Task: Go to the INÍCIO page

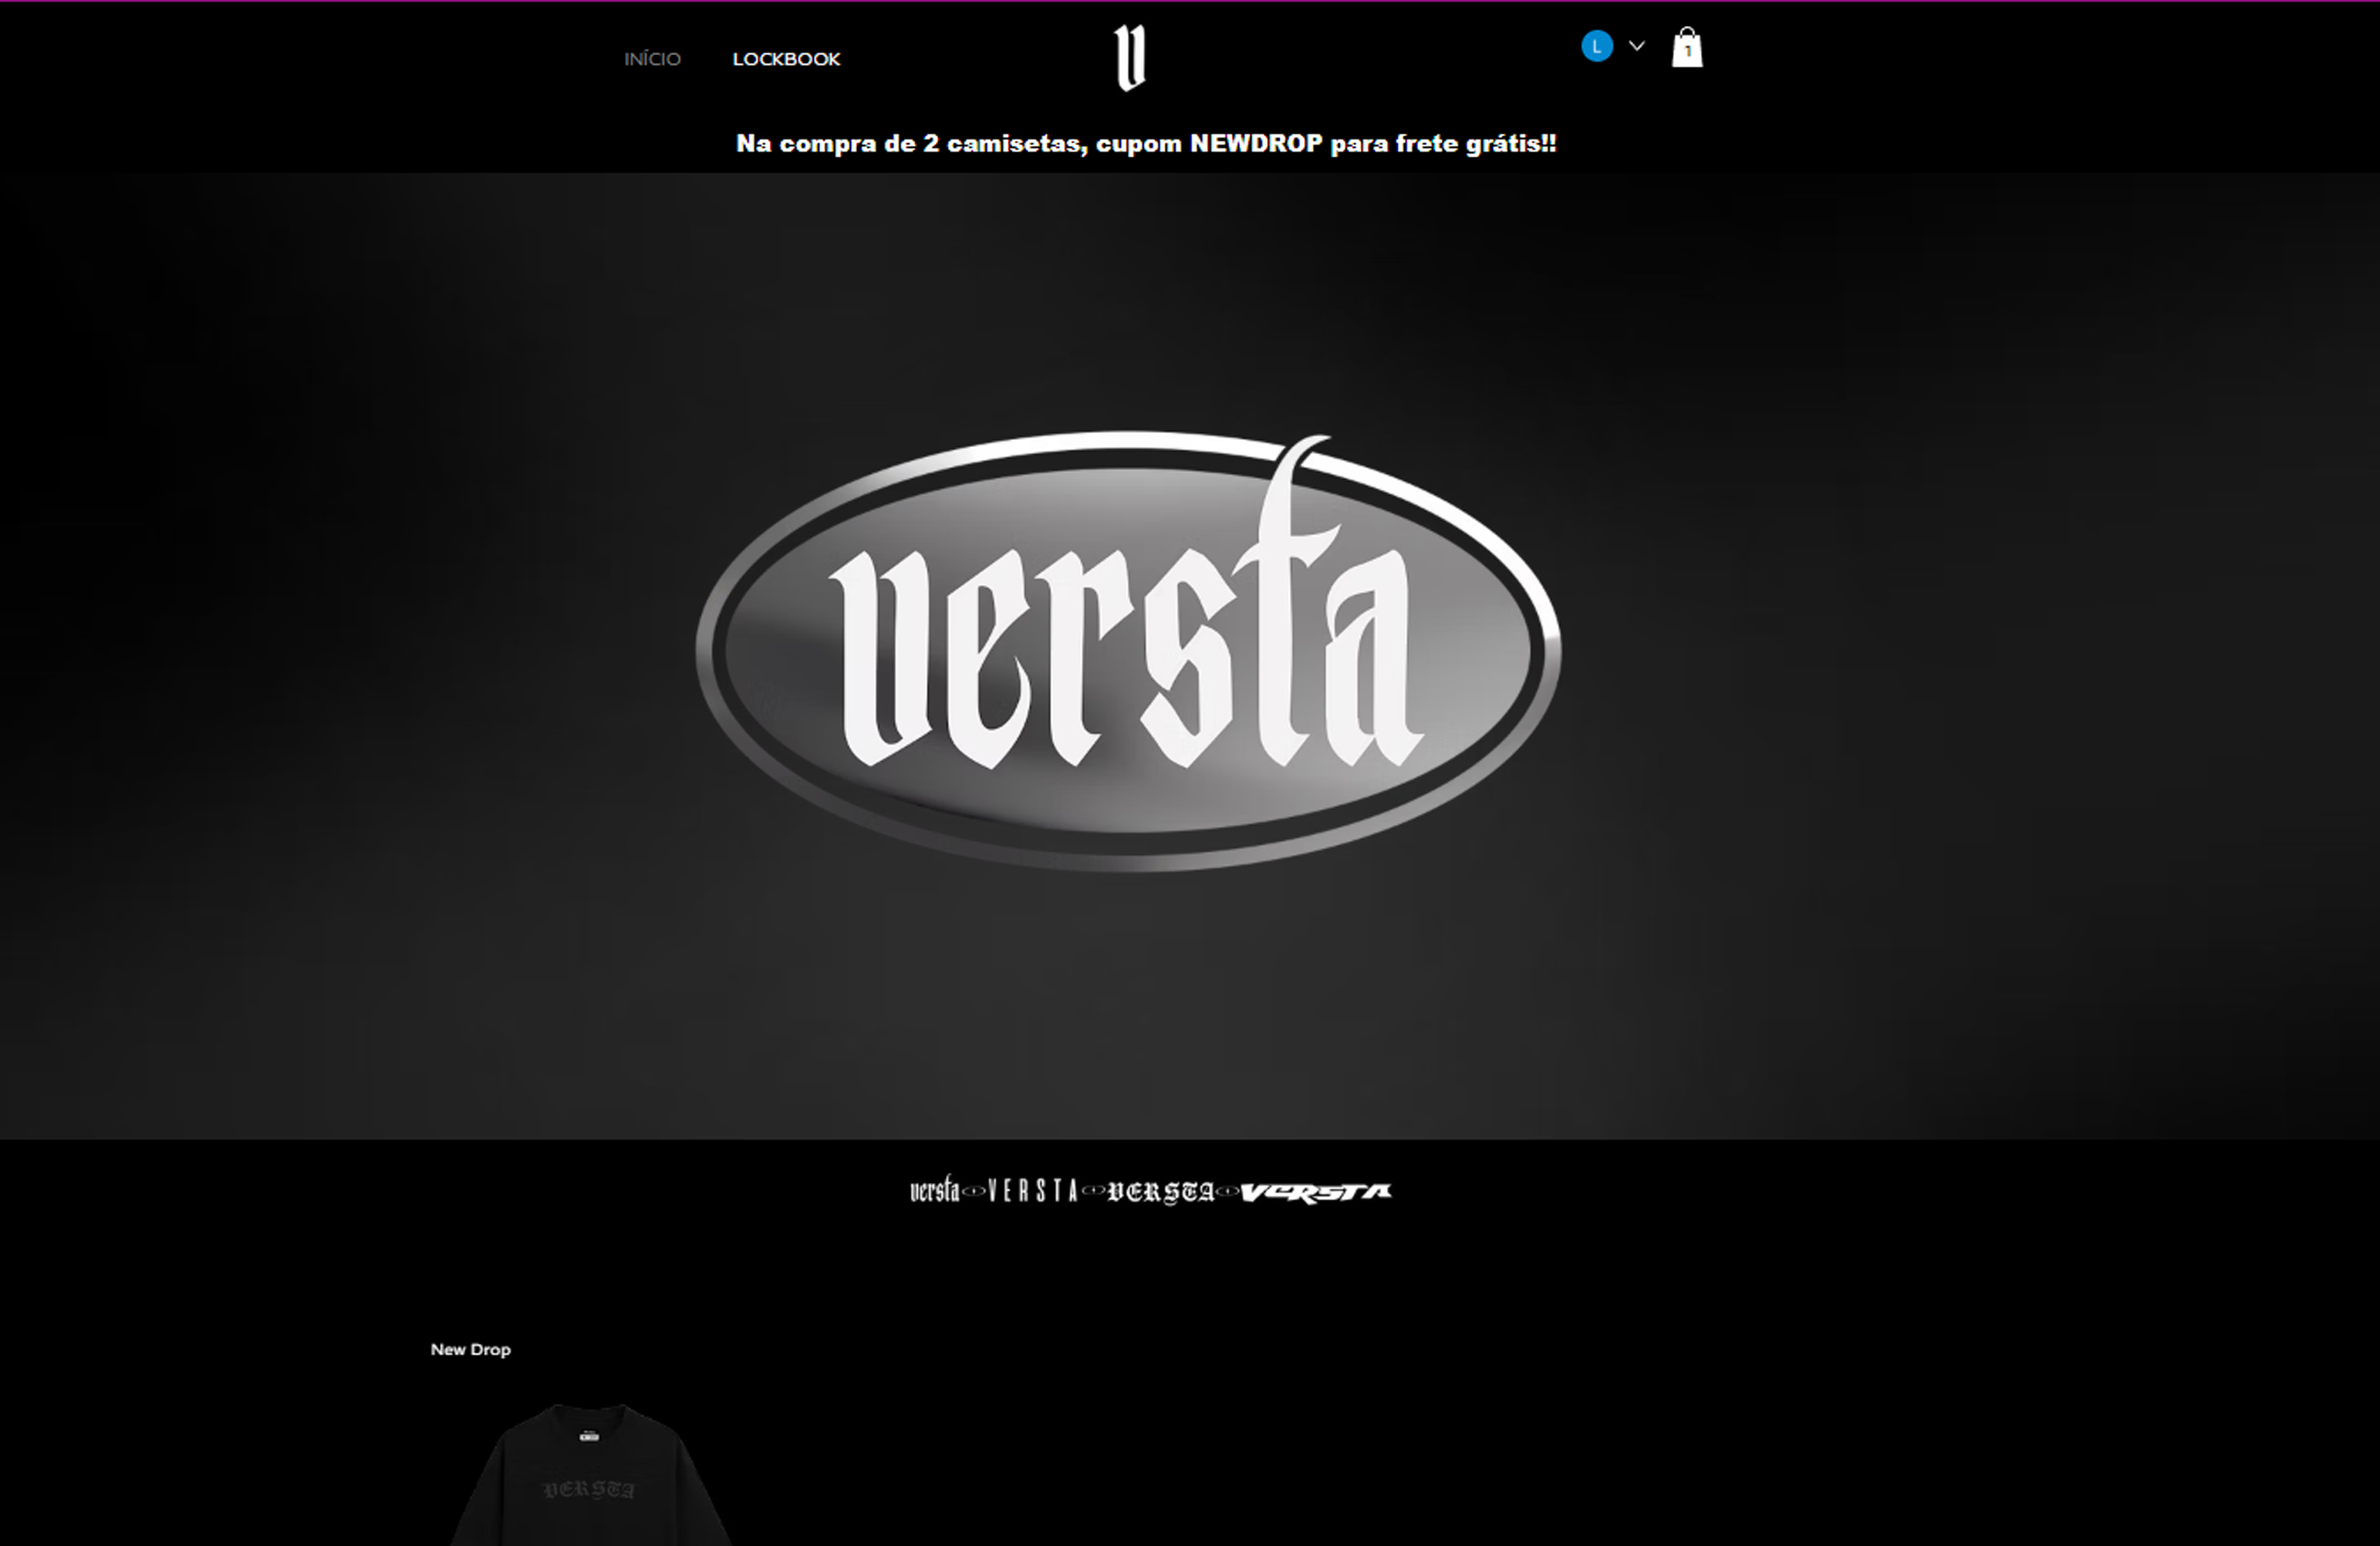Action: coord(652,59)
